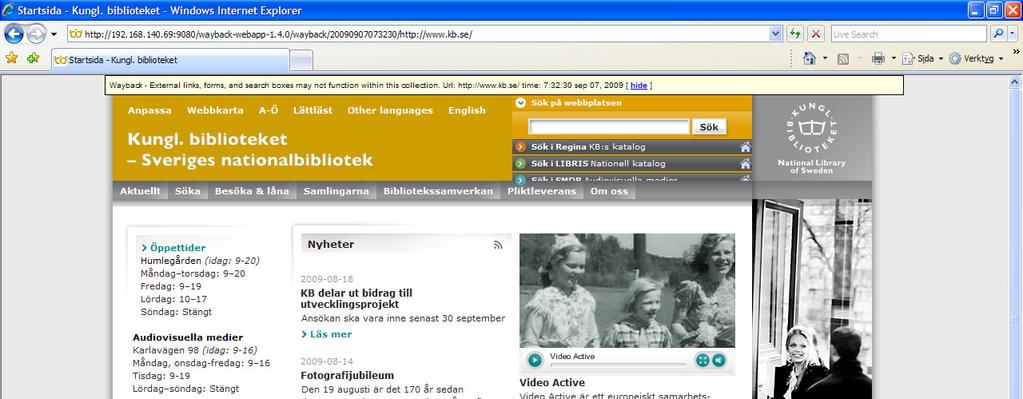Open the Sida menu

click(x=923, y=59)
